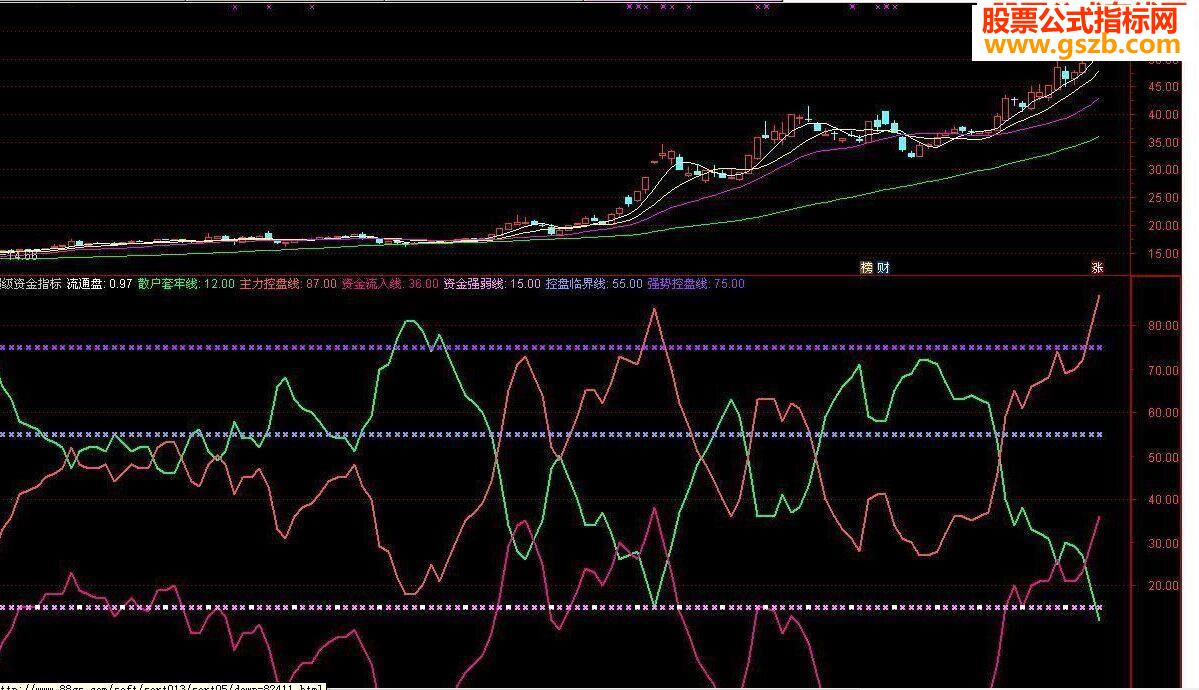Click the 涨 marker at chart's right edge
1199x690 pixels.
(x=1097, y=268)
